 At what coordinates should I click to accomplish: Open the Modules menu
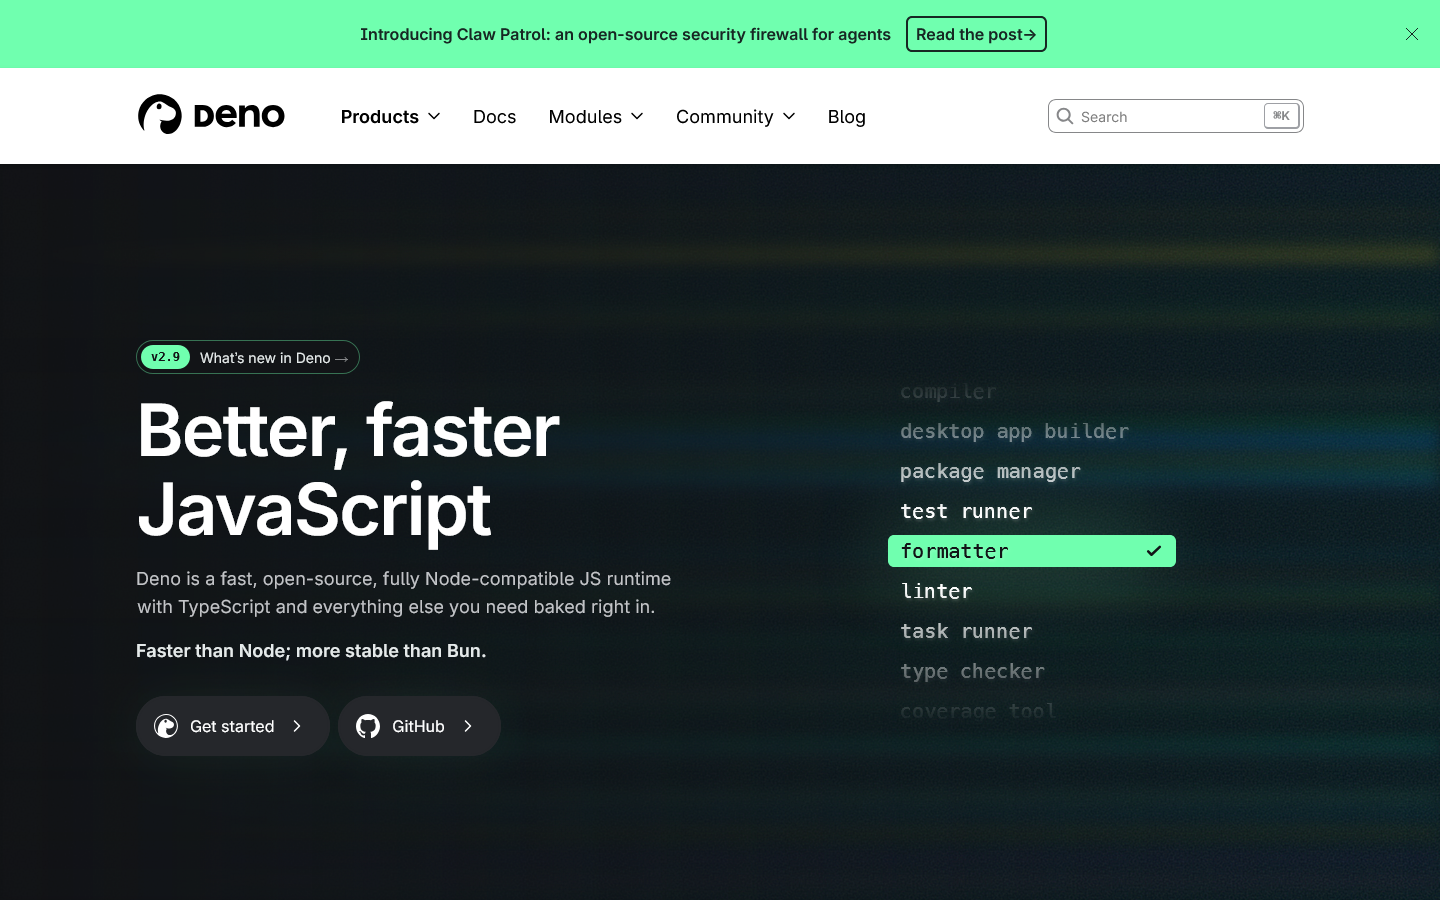click(596, 116)
